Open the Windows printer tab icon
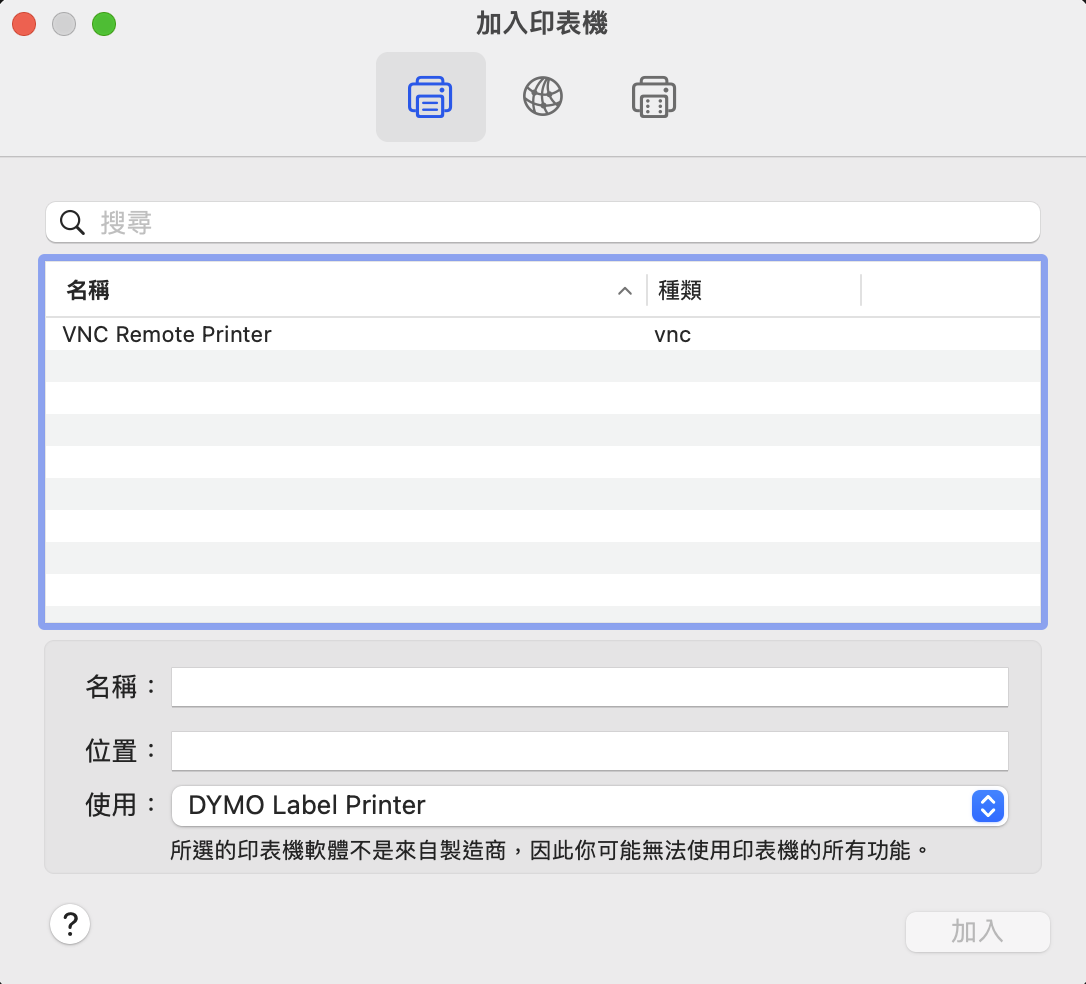The width and height of the screenshot is (1086, 984). pyautogui.click(x=654, y=97)
